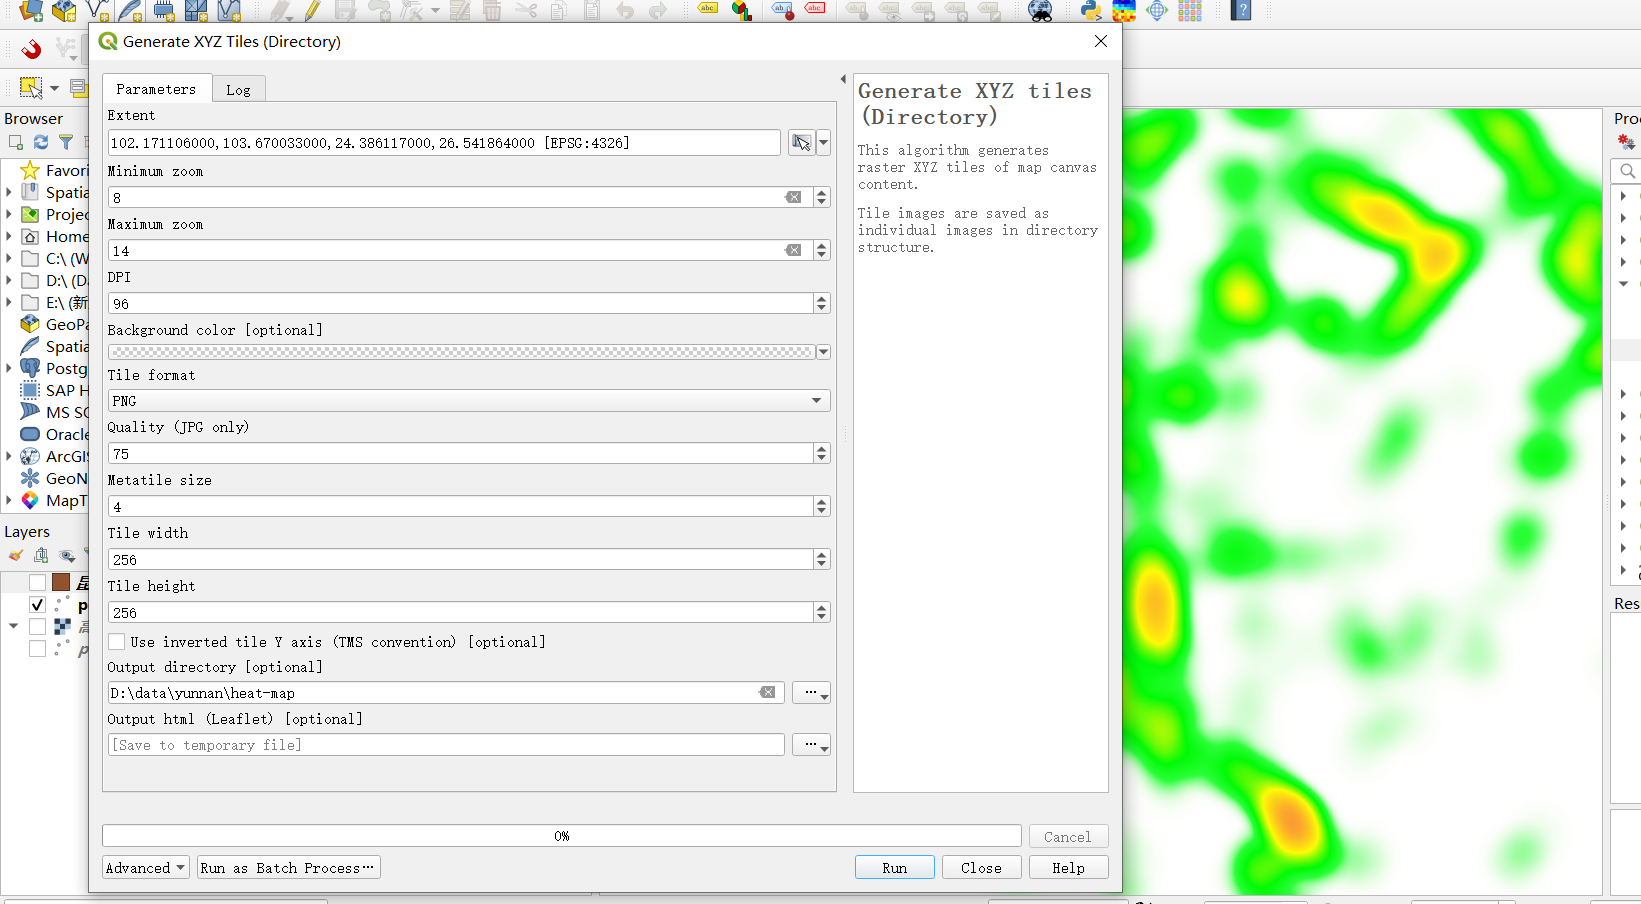
Task: Open QGIS Help with the question mark icon
Action: tap(1242, 11)
